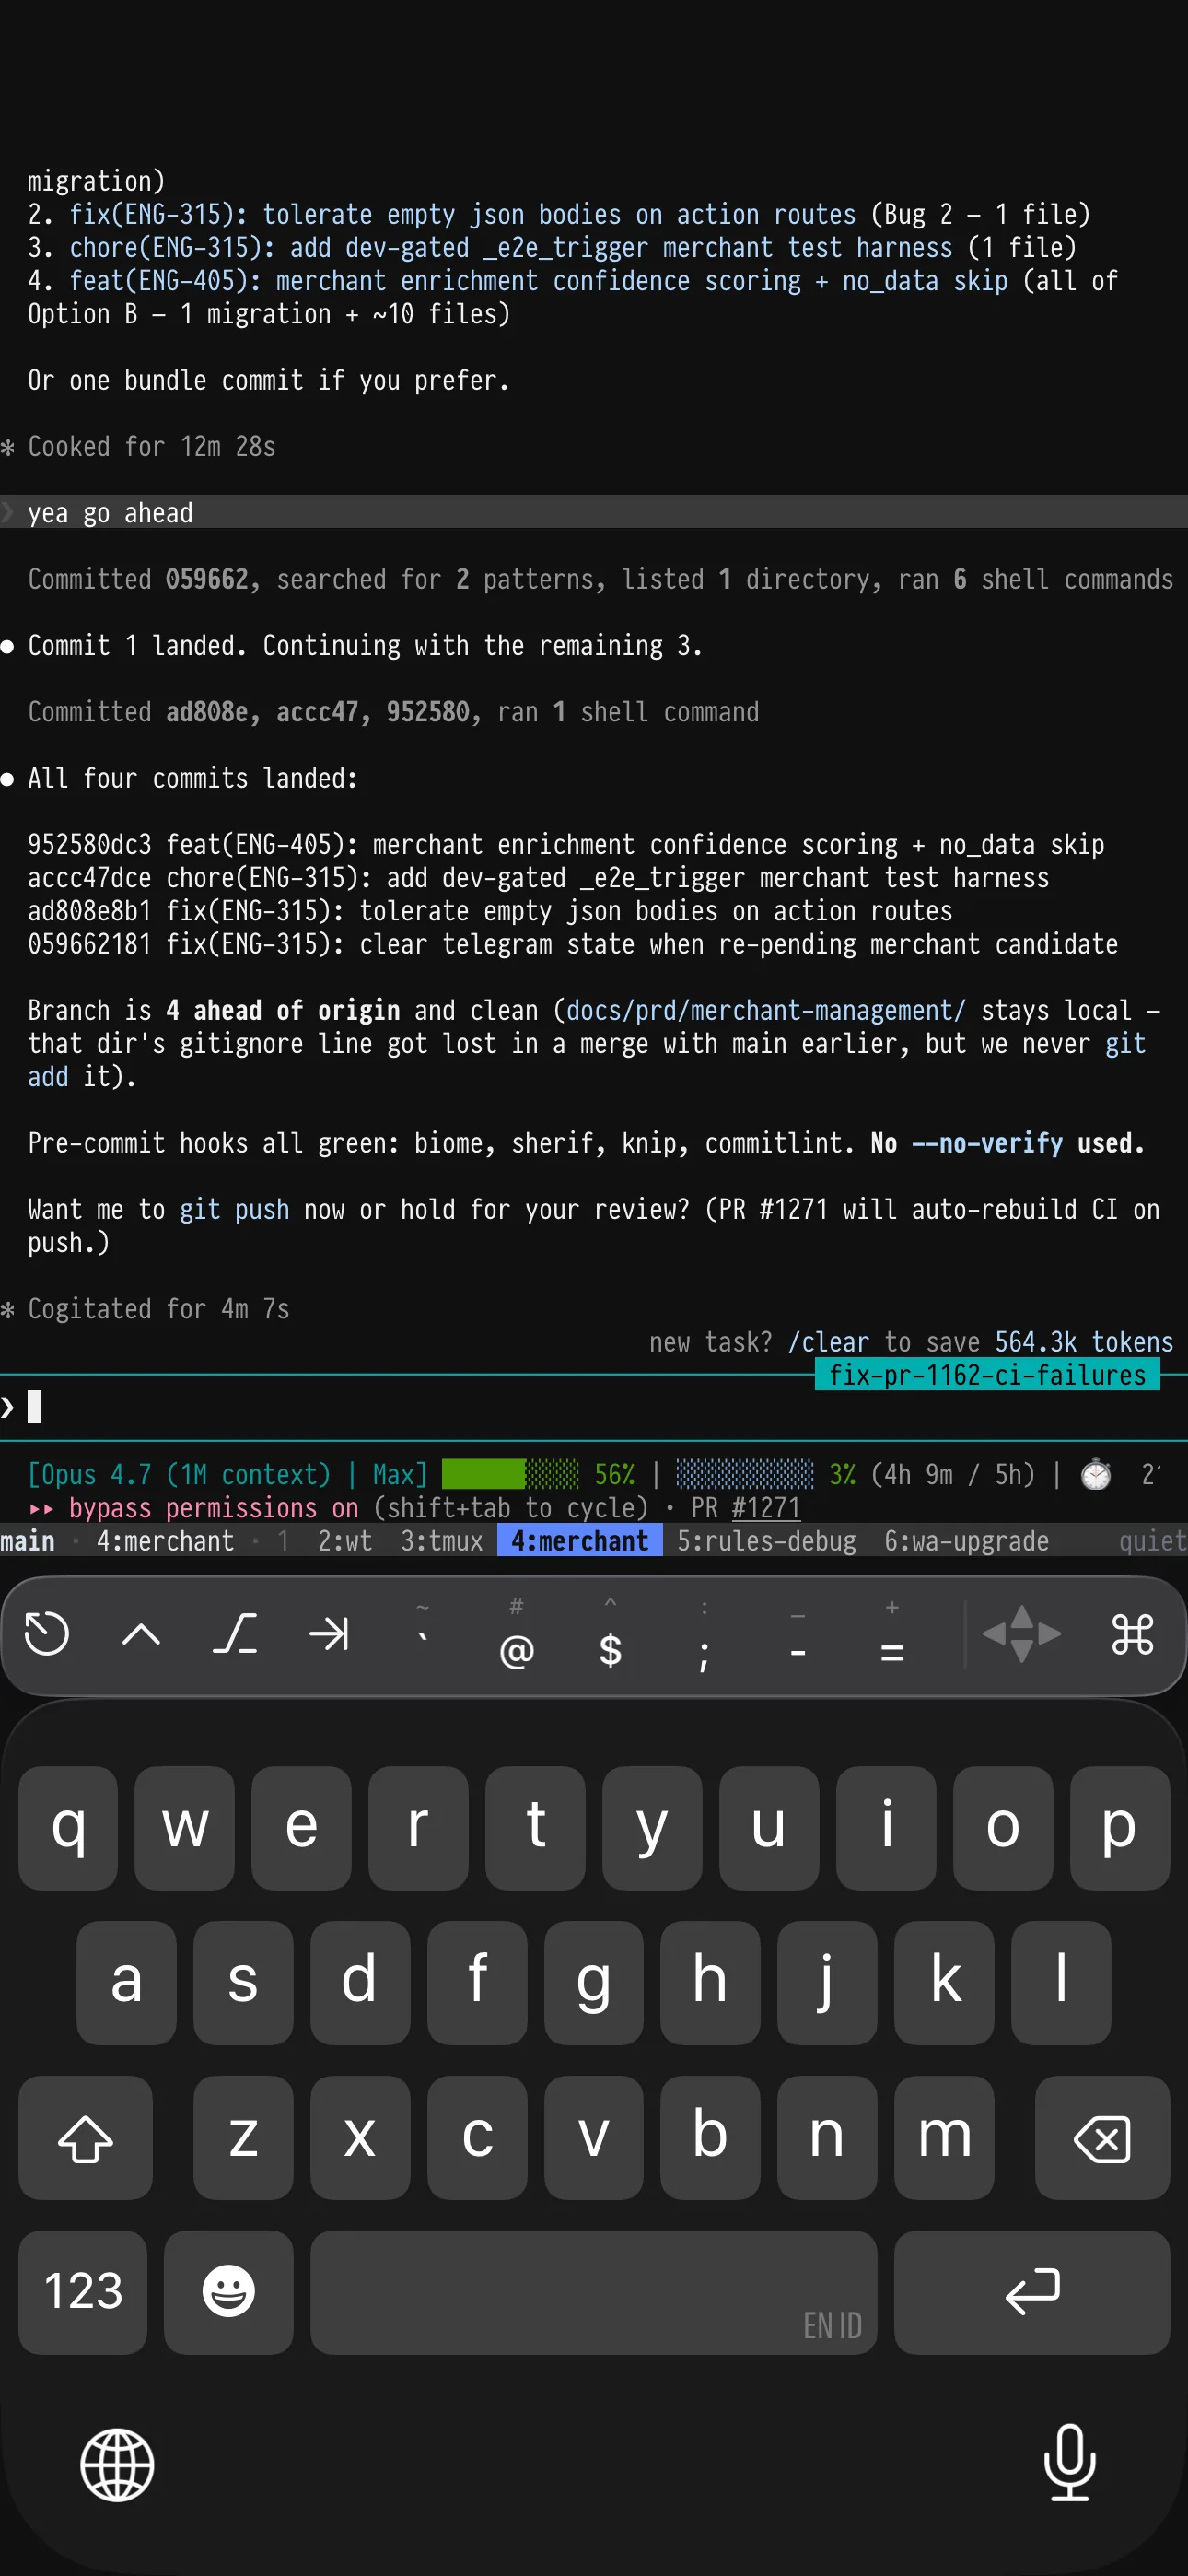Tap the z key
This screenshot has height=2576, width=1188.
coord(243,2138)
